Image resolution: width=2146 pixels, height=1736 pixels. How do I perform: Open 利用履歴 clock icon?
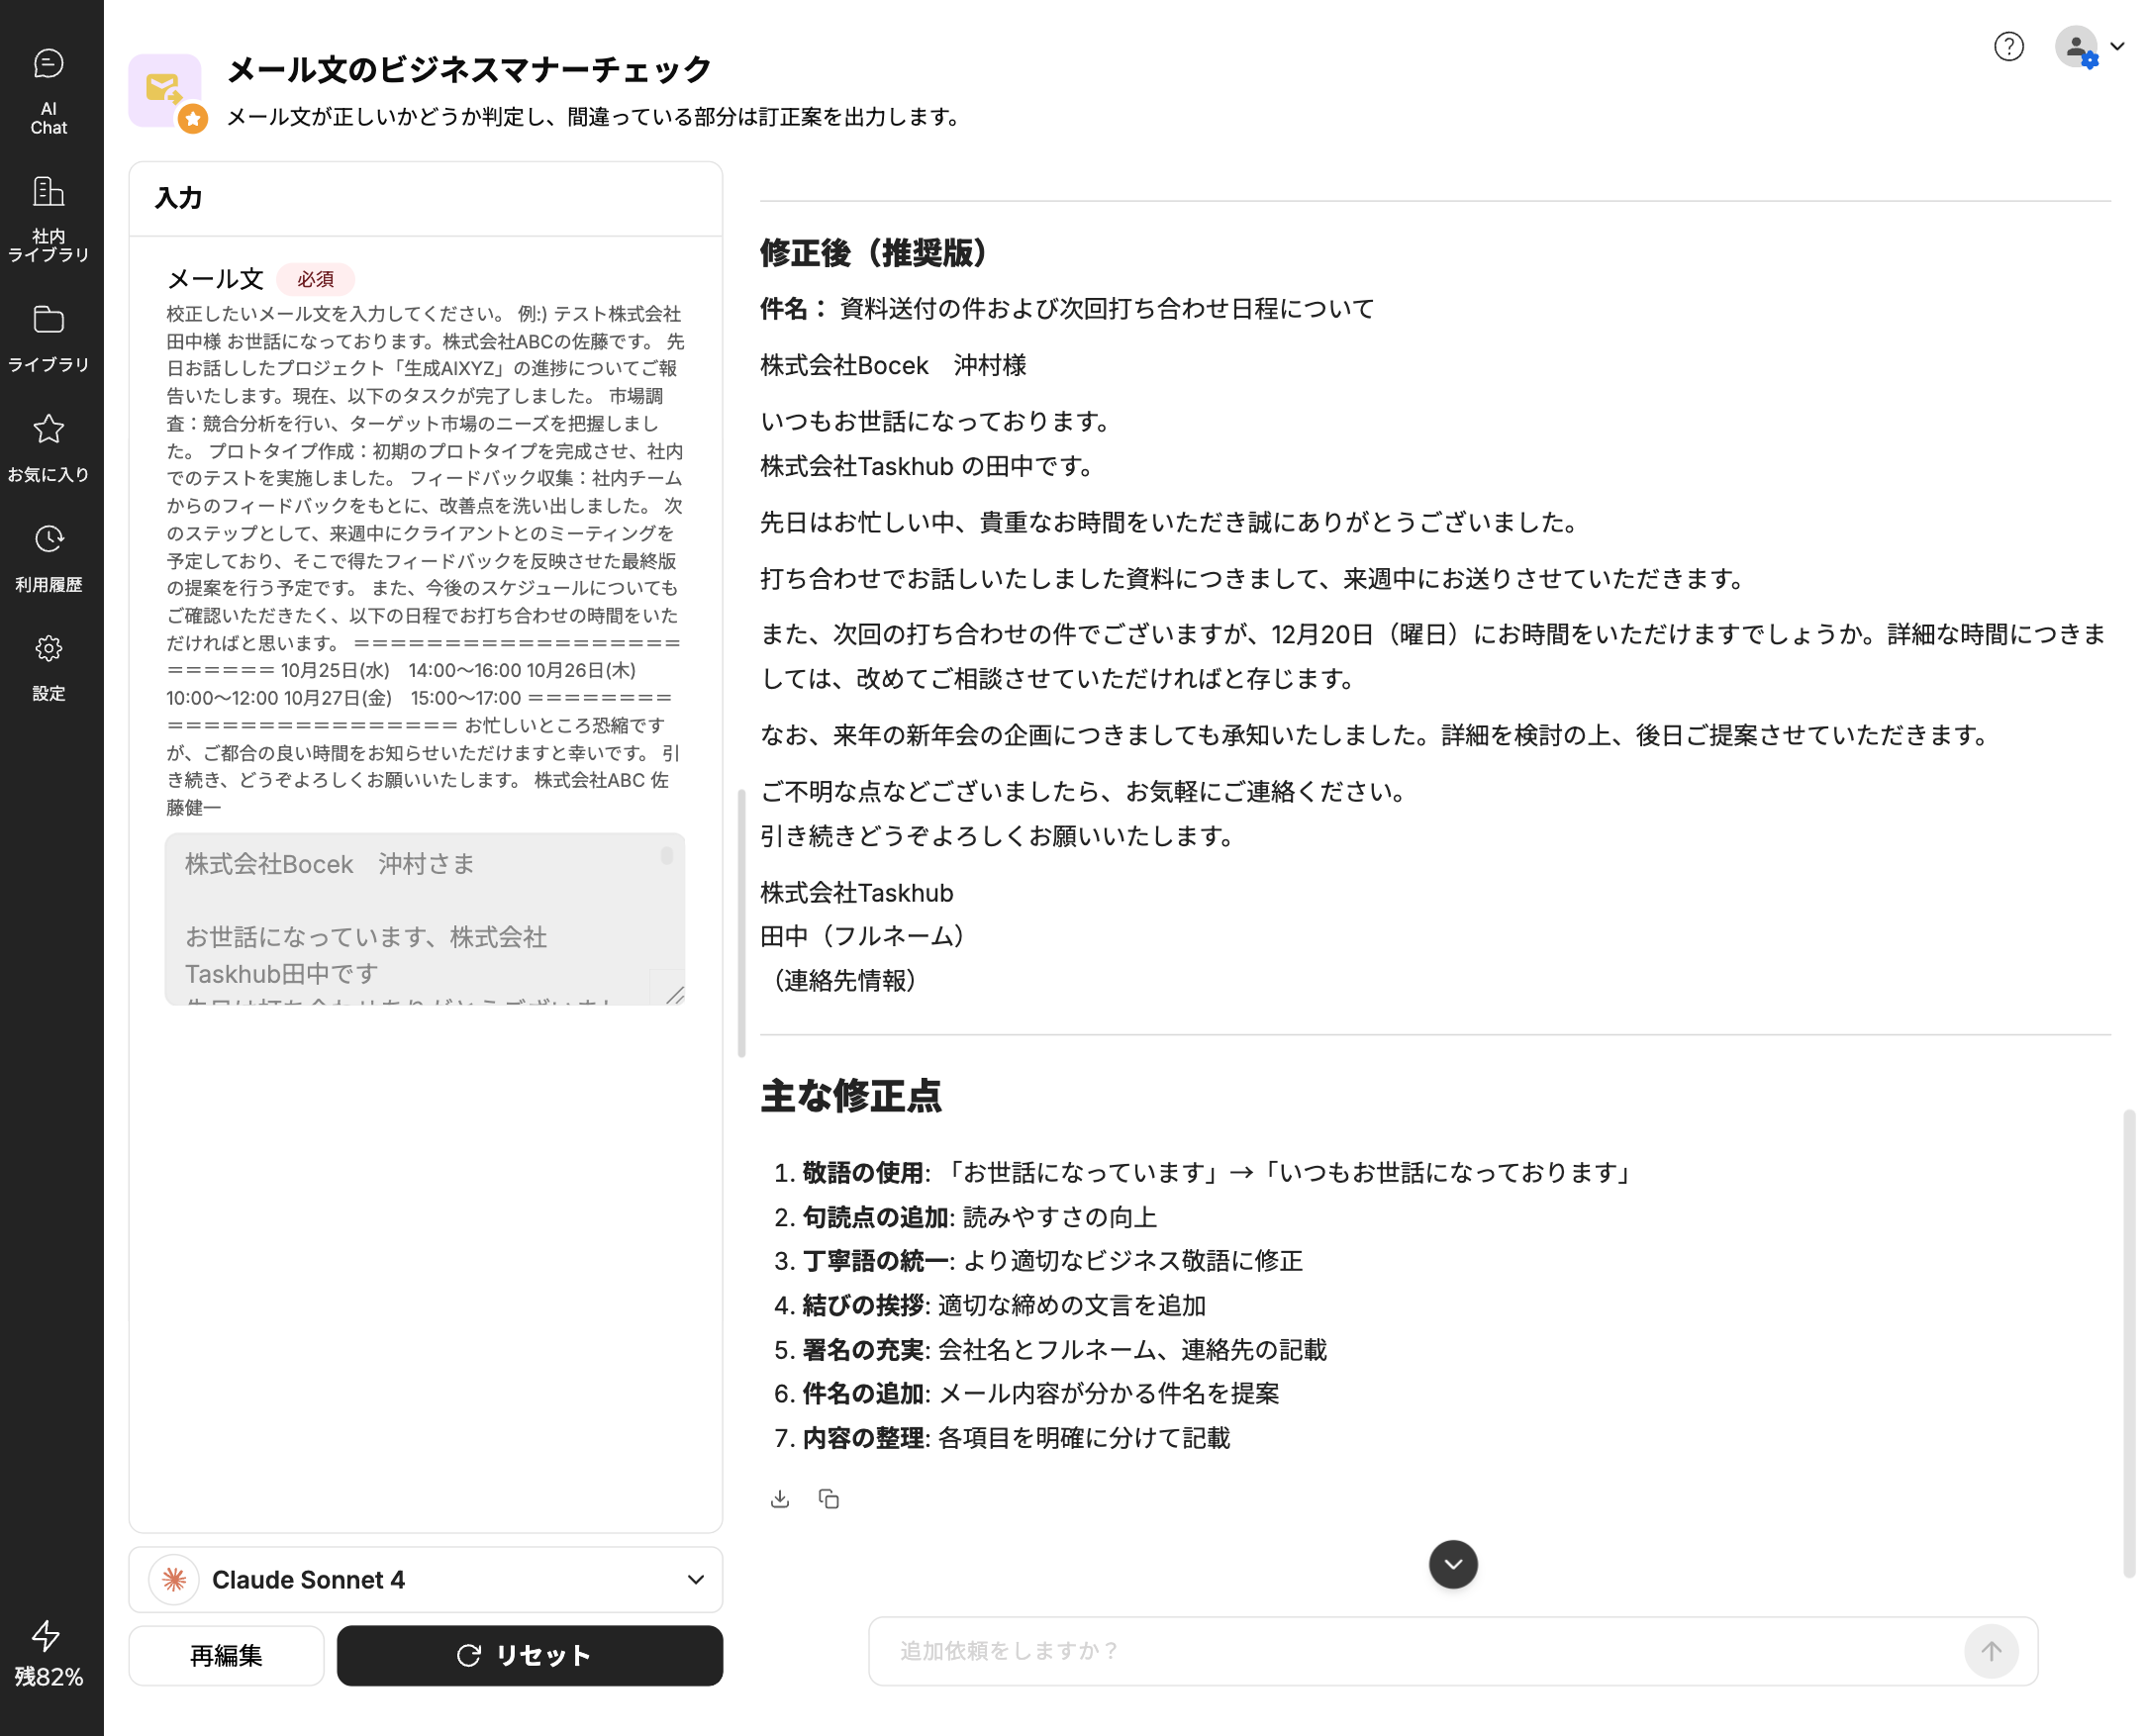(x=48, y=556)
